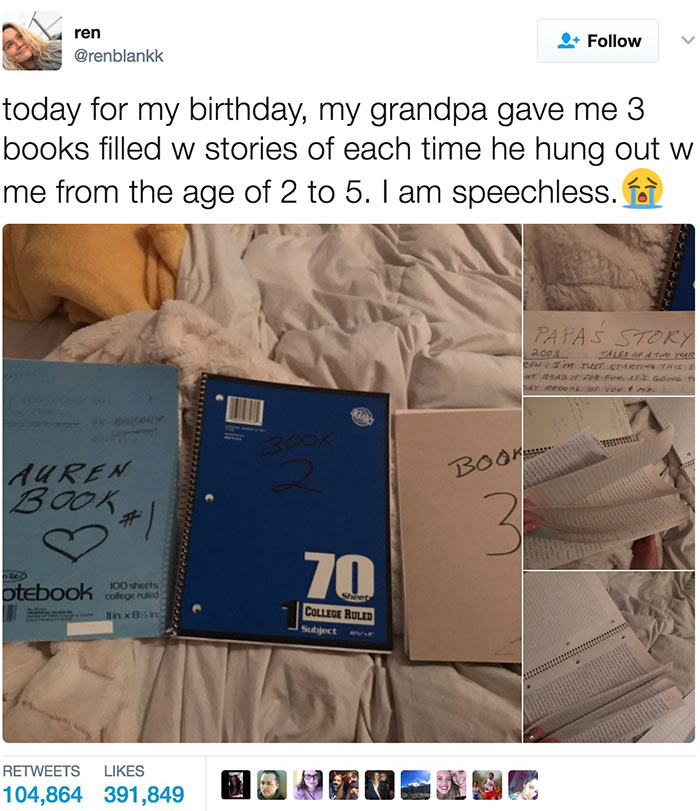Click the eighth liker avatar in red outfit
Screen dimensions: 700x811
click(x=487, y=785)
